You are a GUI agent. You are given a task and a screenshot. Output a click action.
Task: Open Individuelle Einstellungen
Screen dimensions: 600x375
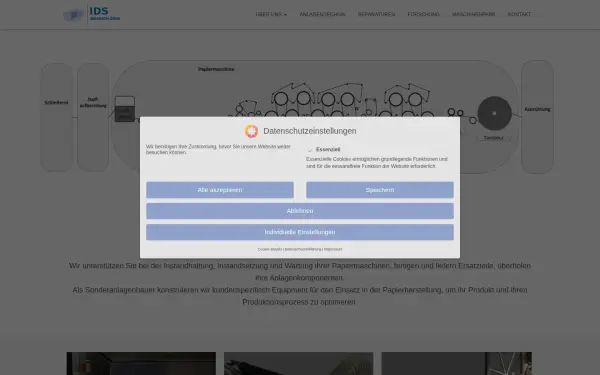point(300,232)
